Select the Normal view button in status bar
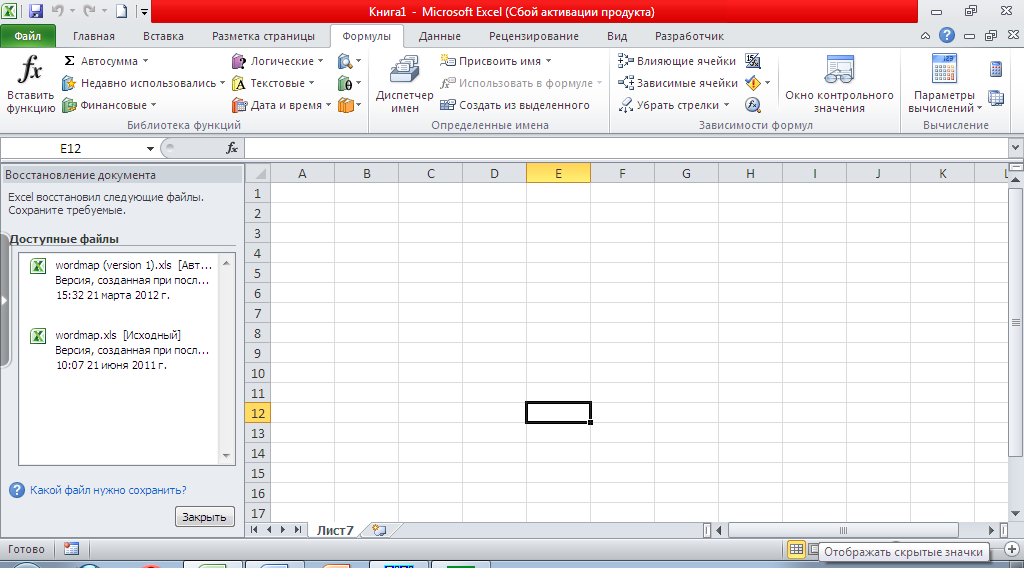The width and height of the screenshot is (1024, 568). tap(796, 549)
